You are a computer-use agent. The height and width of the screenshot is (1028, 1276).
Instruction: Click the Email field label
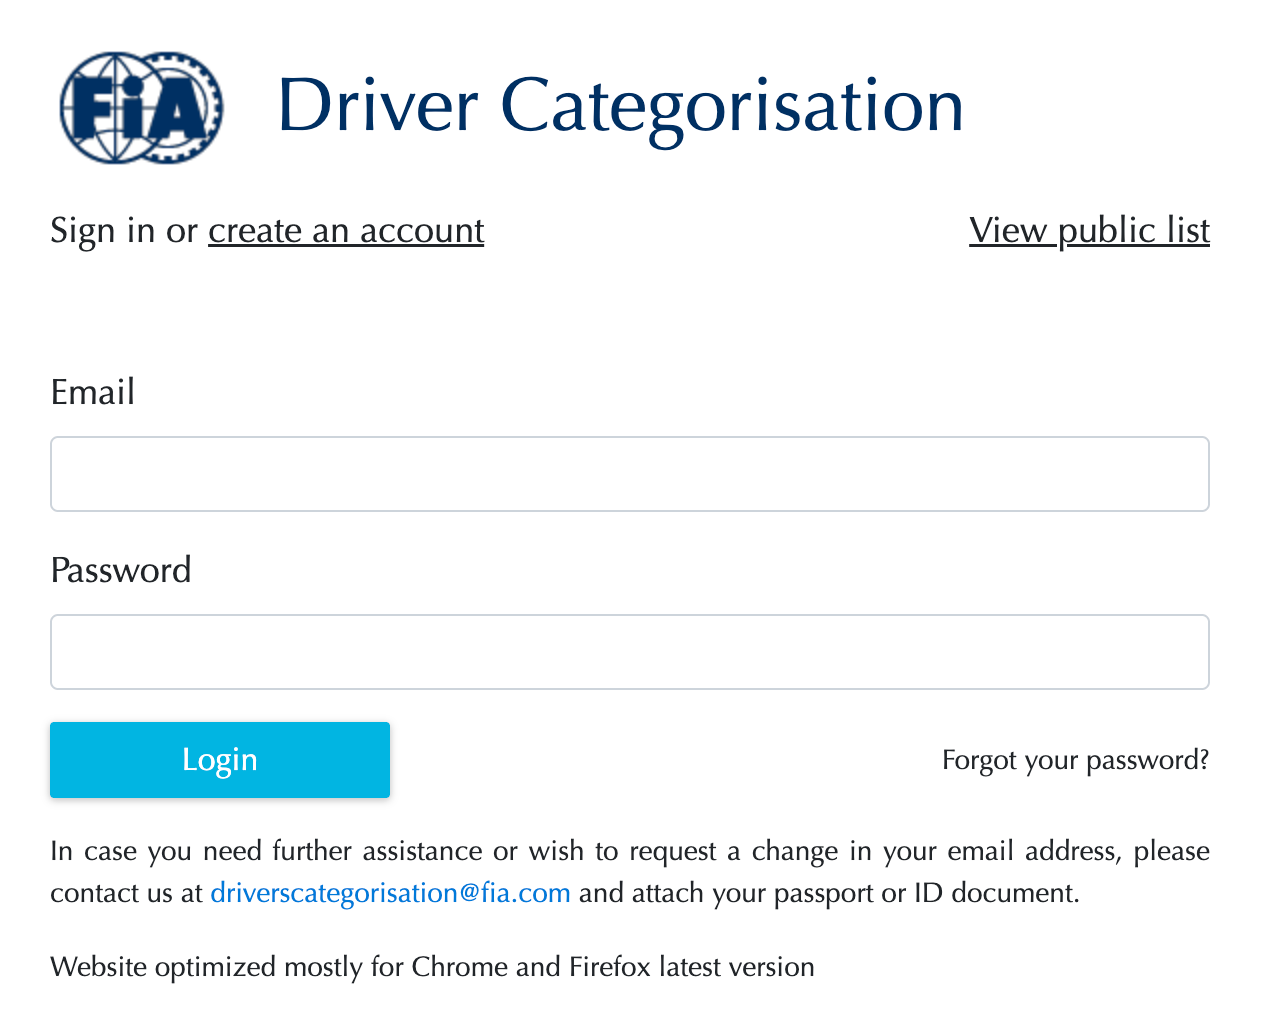pyautogui.click(x=93, y=392)
